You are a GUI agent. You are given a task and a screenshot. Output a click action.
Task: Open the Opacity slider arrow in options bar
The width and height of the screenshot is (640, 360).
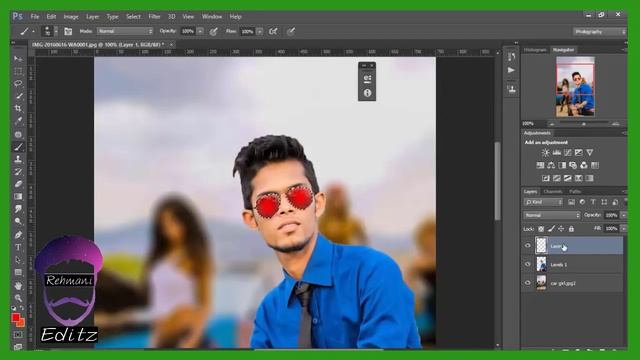[x=200, y=31]
